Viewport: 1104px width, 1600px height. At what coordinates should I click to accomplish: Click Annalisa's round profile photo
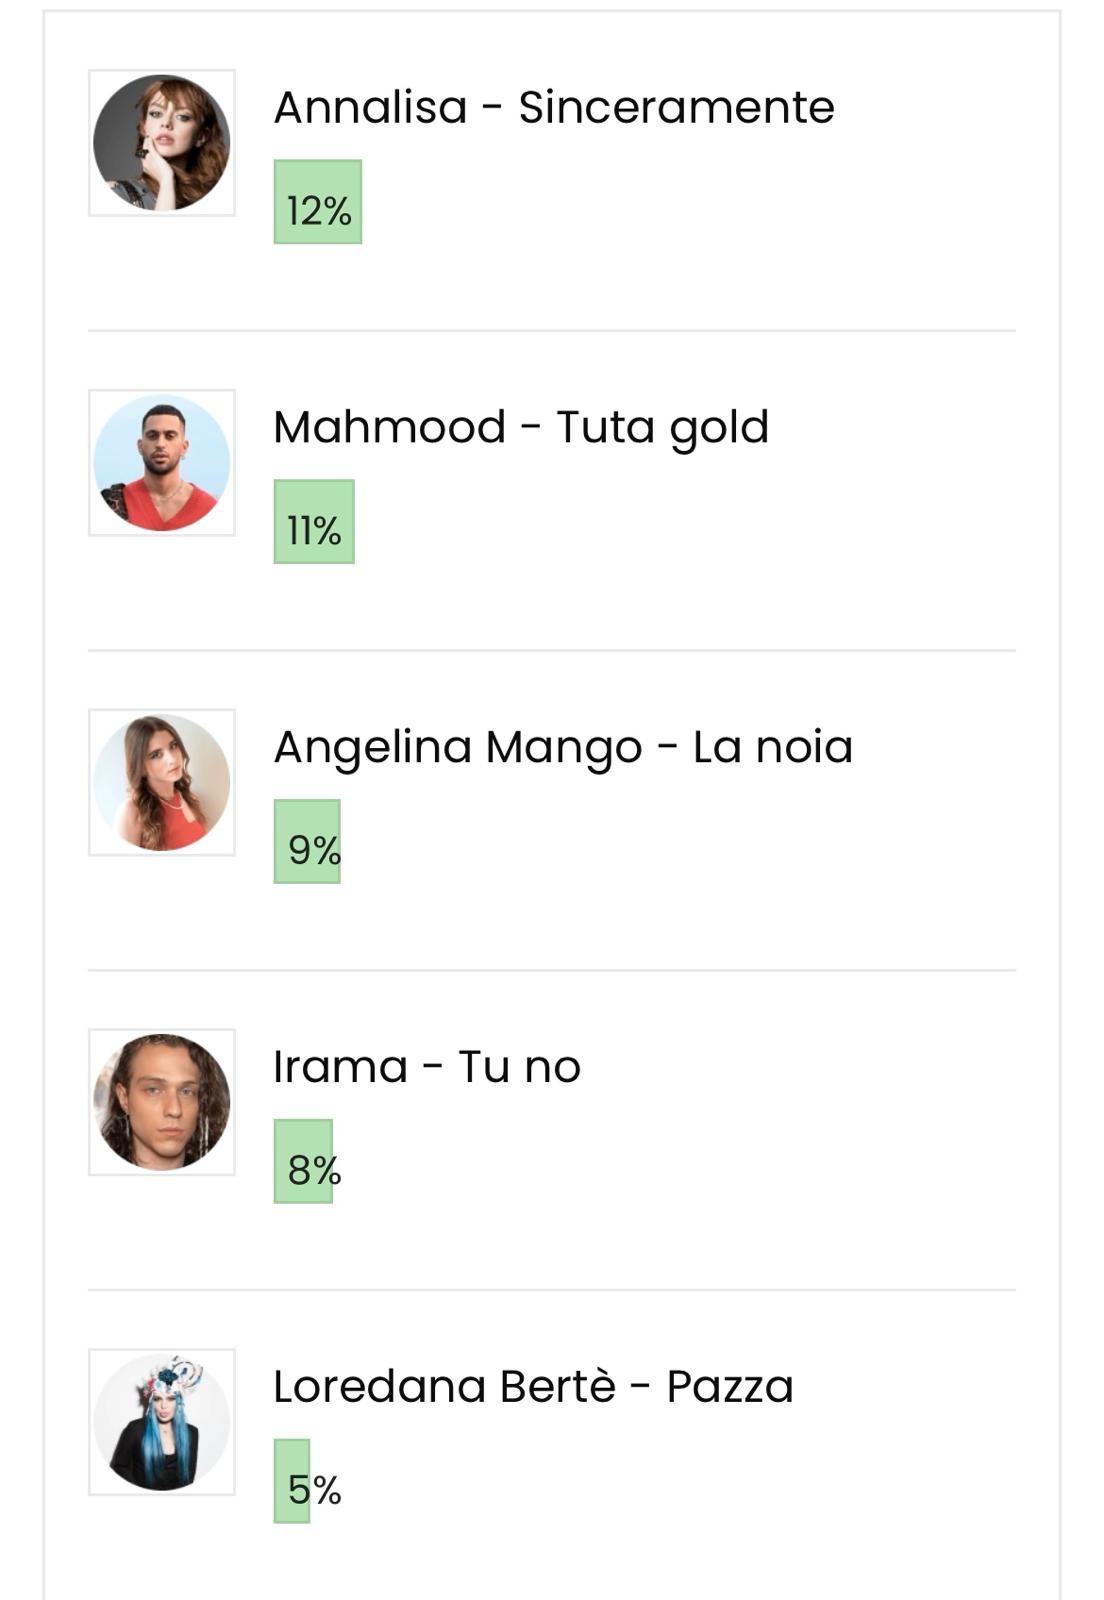pyautogui.click(x=162, y=143)
